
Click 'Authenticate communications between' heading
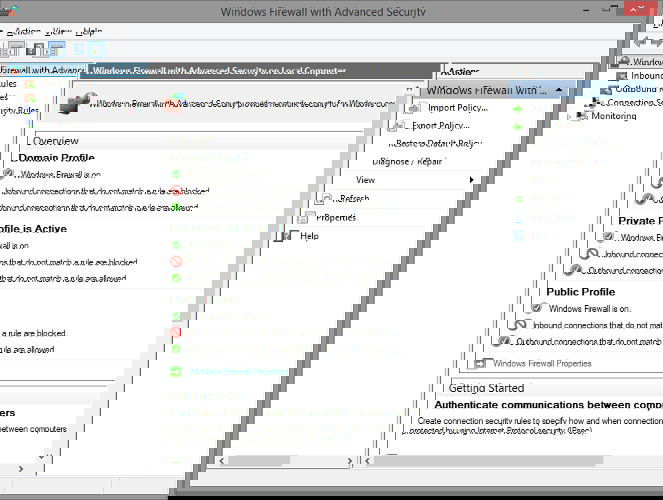pos(549,405)
